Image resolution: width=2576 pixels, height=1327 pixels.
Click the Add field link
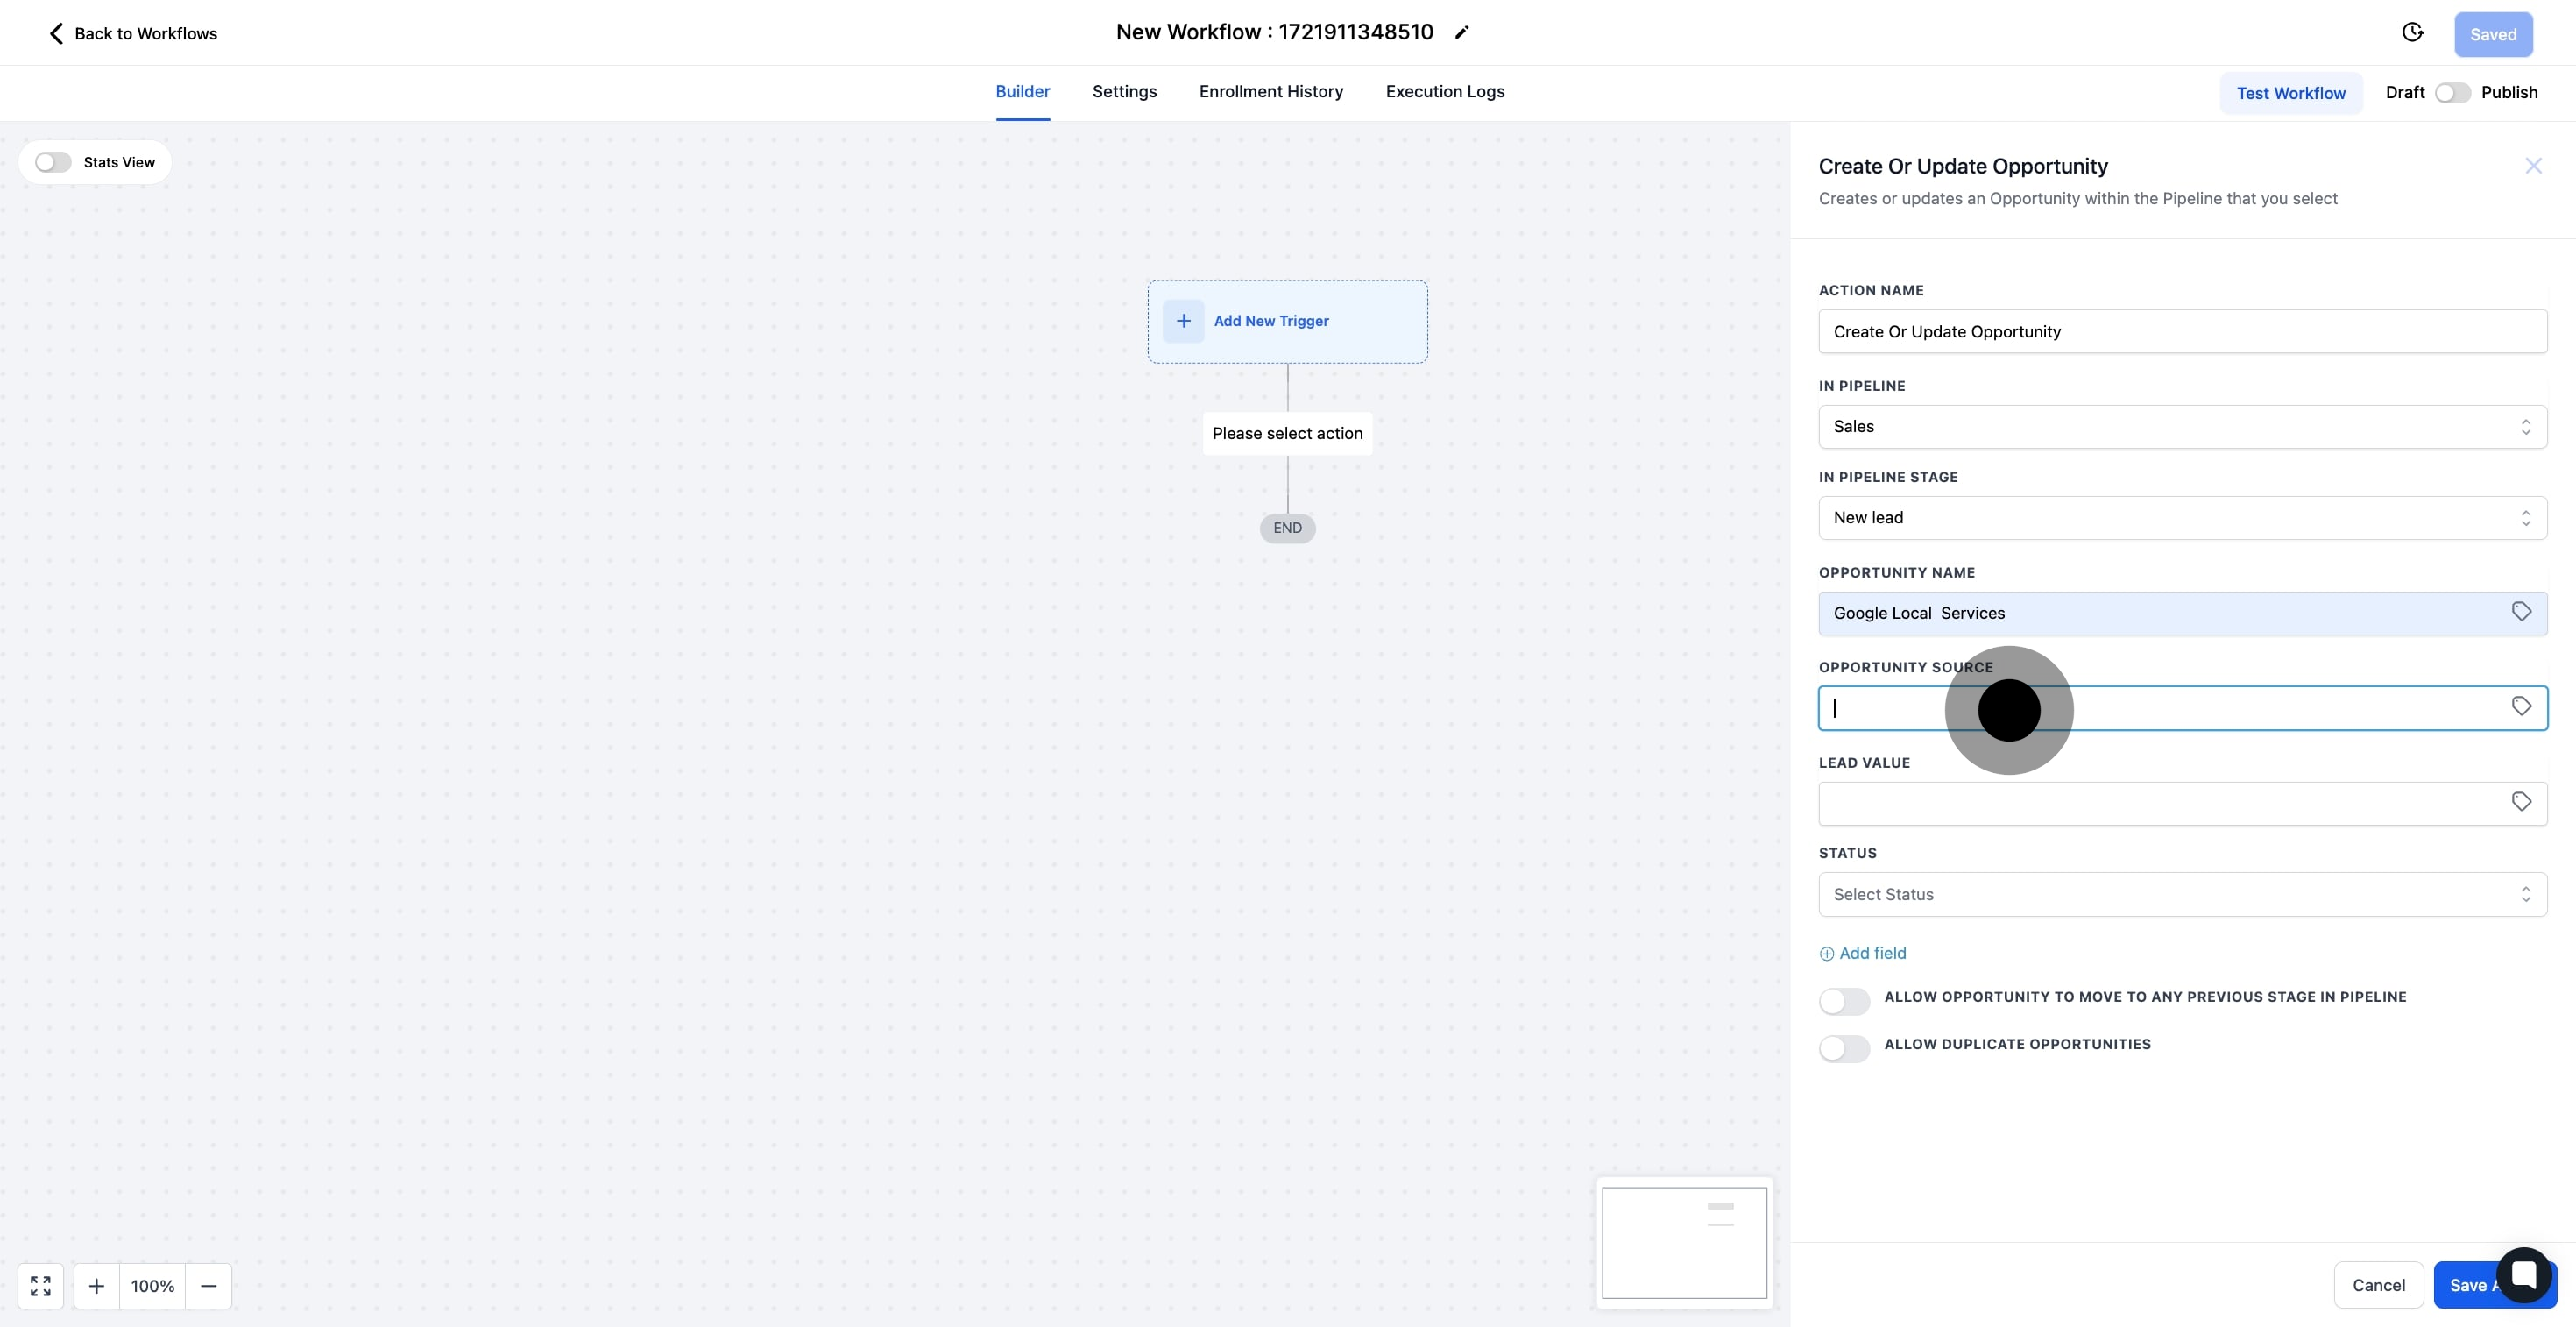pyautogui.click(x=1863, y=953)
